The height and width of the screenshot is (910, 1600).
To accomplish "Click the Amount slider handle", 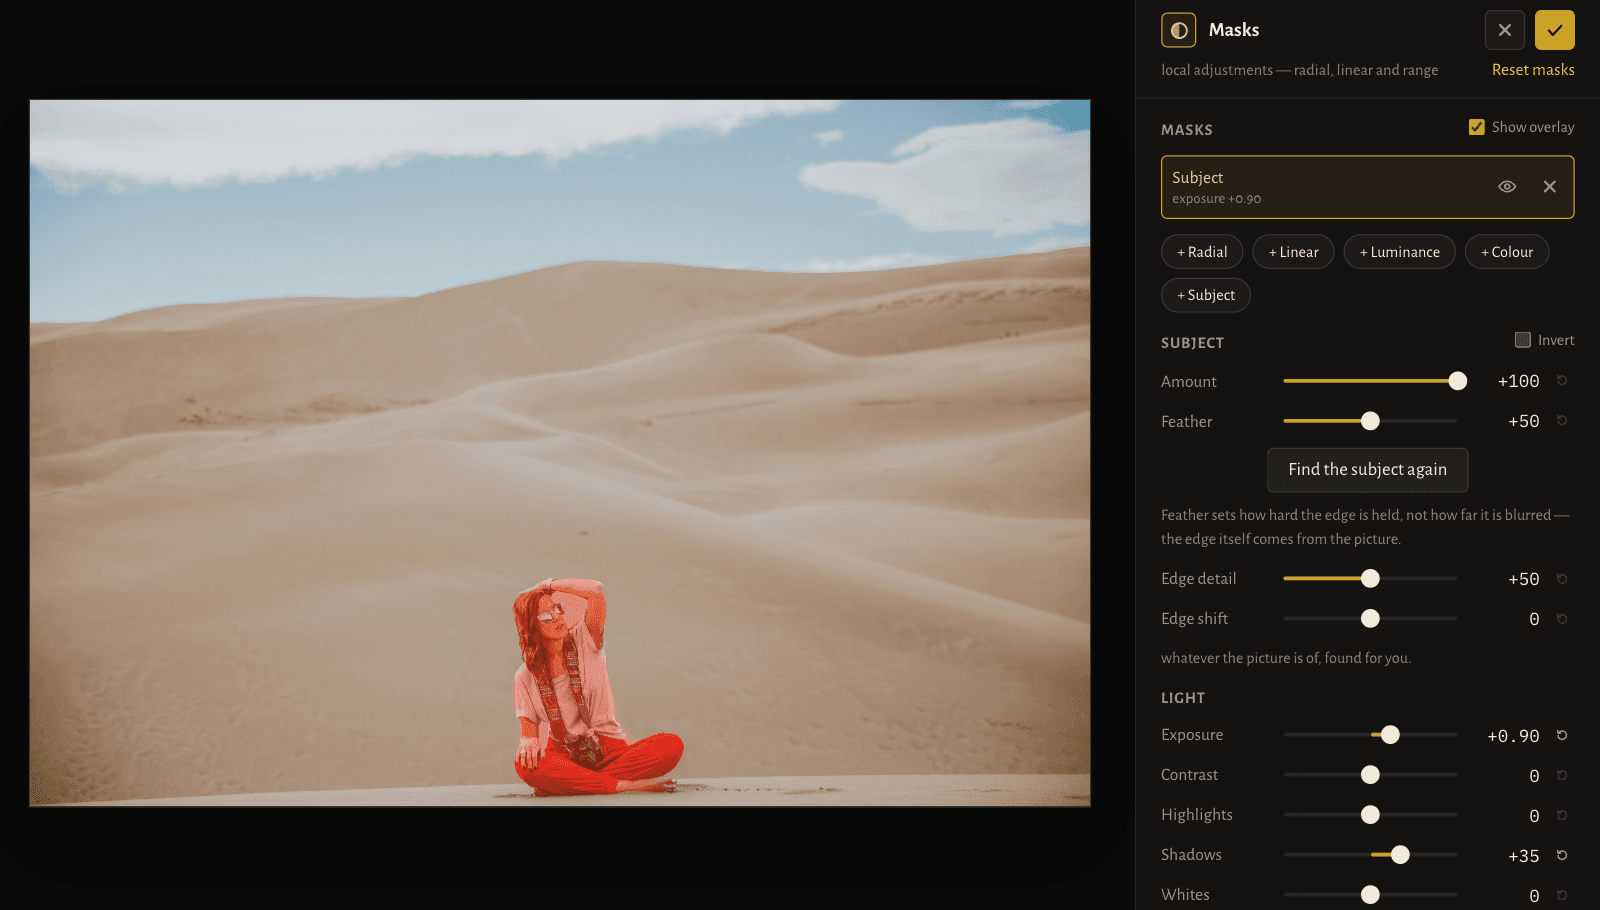I will point(1458,381).
